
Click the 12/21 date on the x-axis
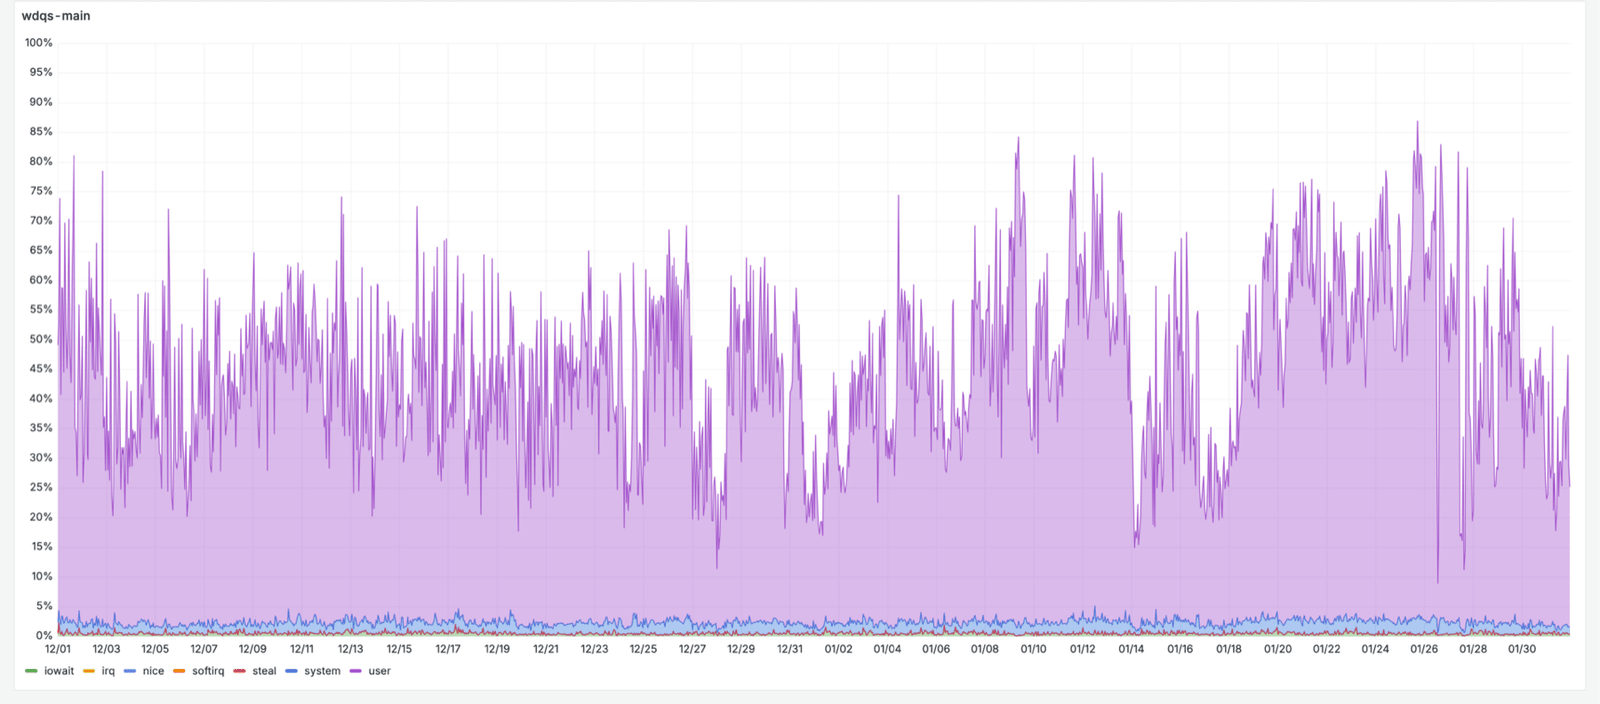click(x=546, y=649)
